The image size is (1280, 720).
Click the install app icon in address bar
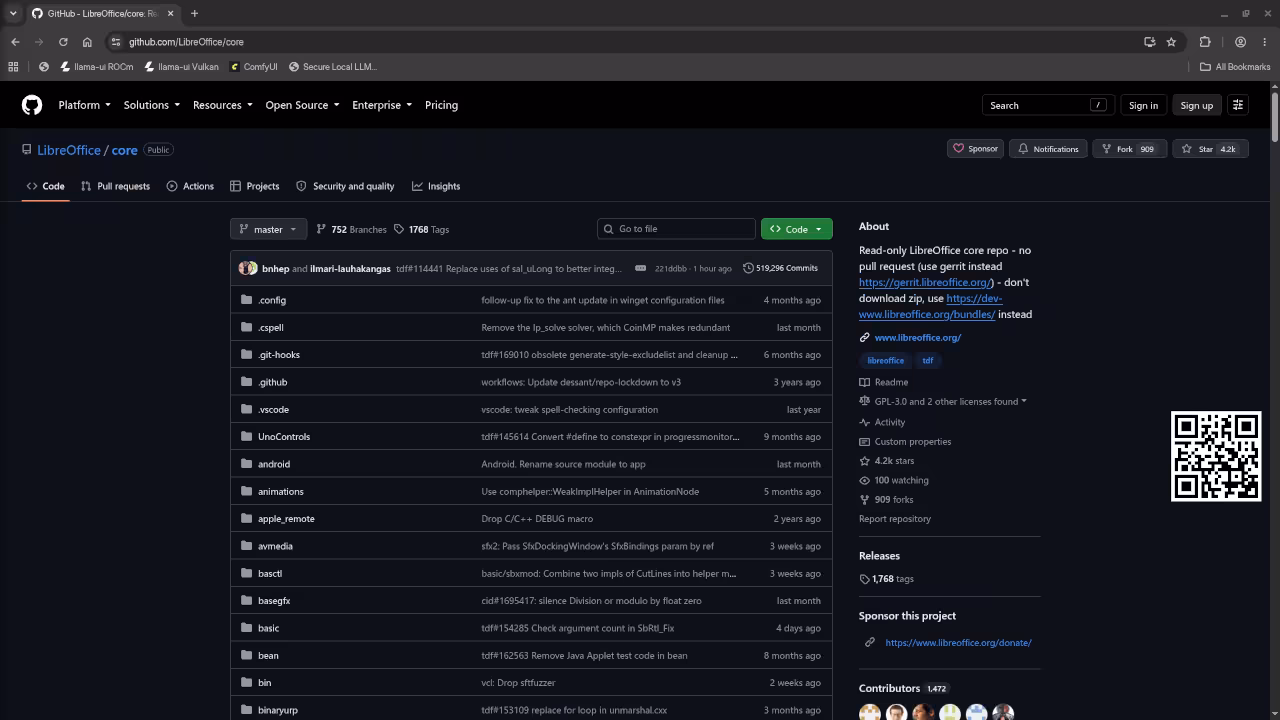click(1149, 42)
